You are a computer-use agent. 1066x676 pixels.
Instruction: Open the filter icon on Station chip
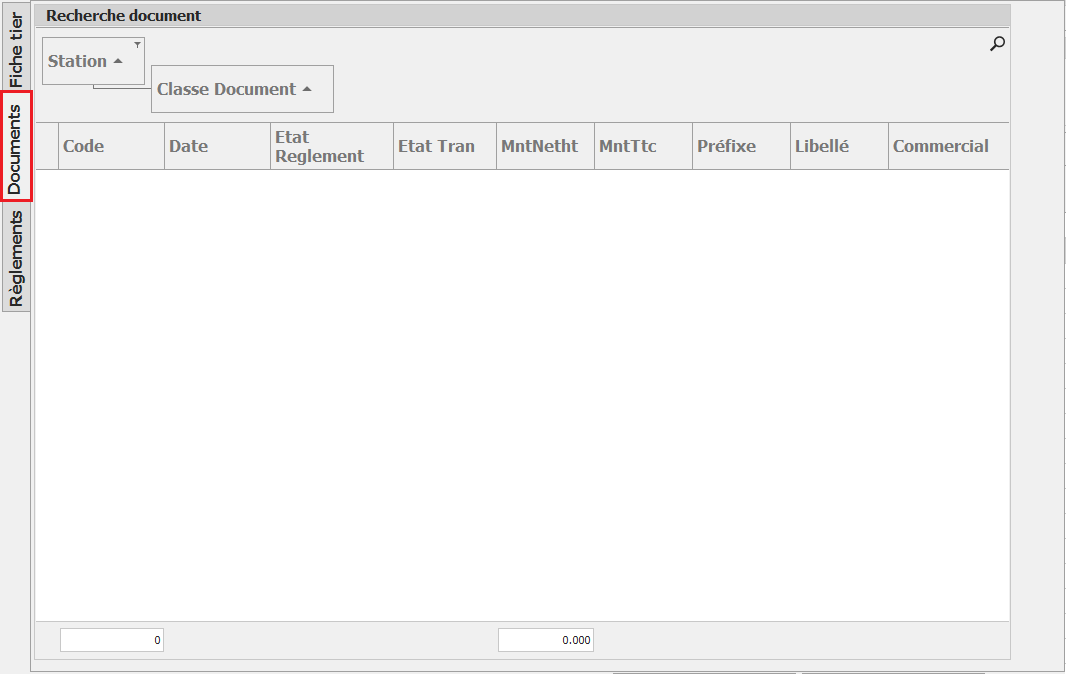point(137,45)
